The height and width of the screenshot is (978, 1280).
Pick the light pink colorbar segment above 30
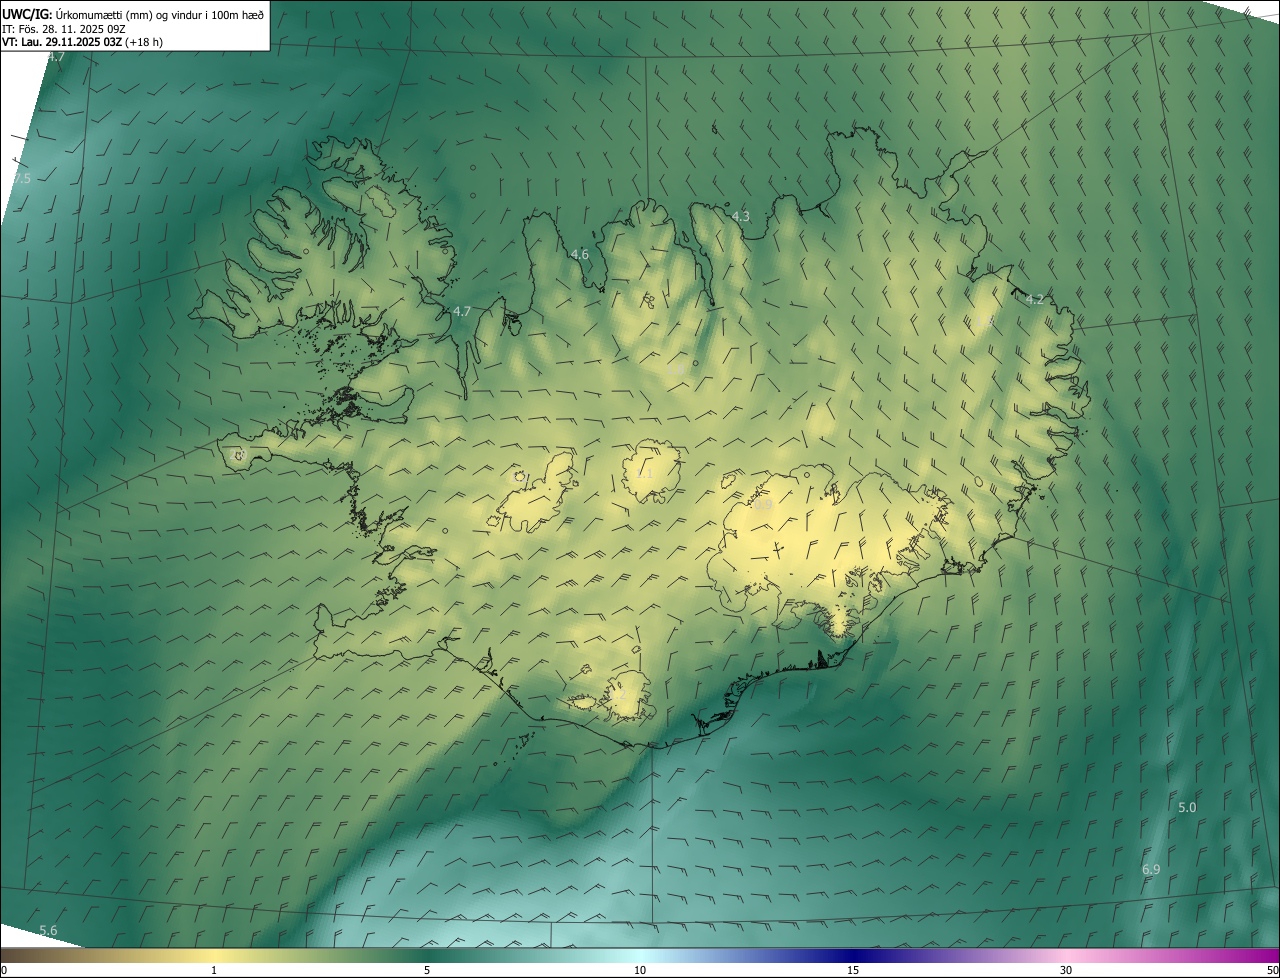(x=1066, y=955)
